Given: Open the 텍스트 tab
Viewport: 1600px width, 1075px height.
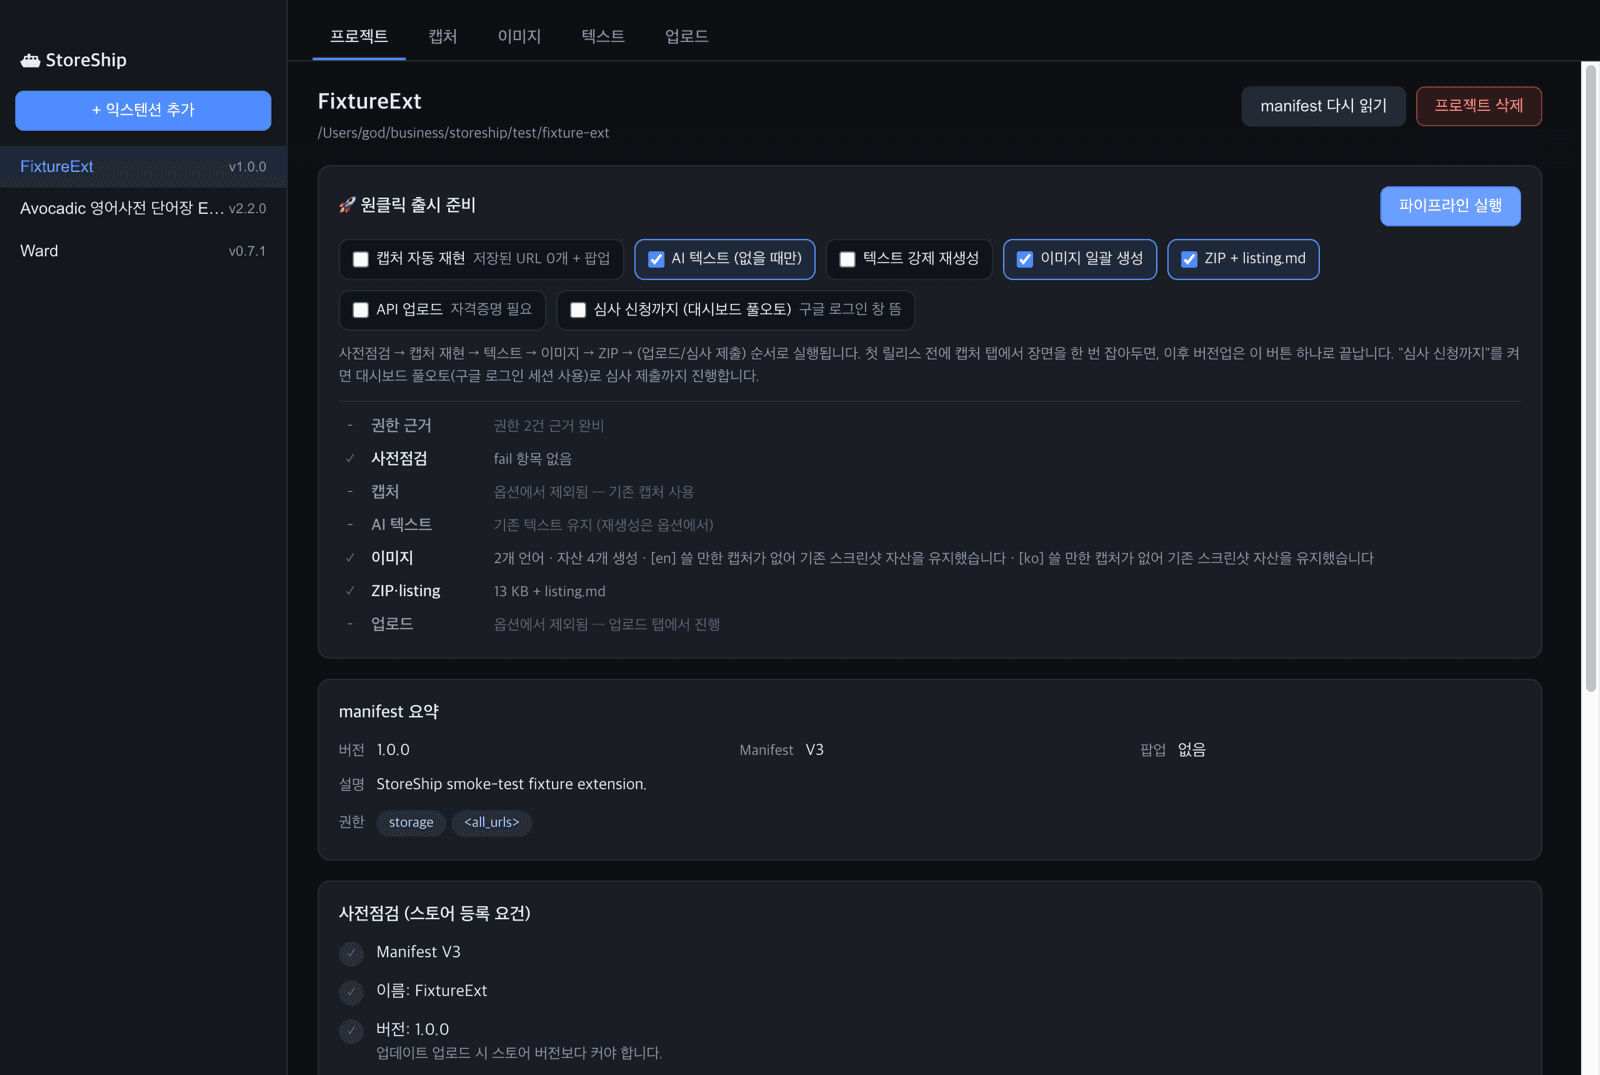Looking at the screenshot, I should (603, 36).
